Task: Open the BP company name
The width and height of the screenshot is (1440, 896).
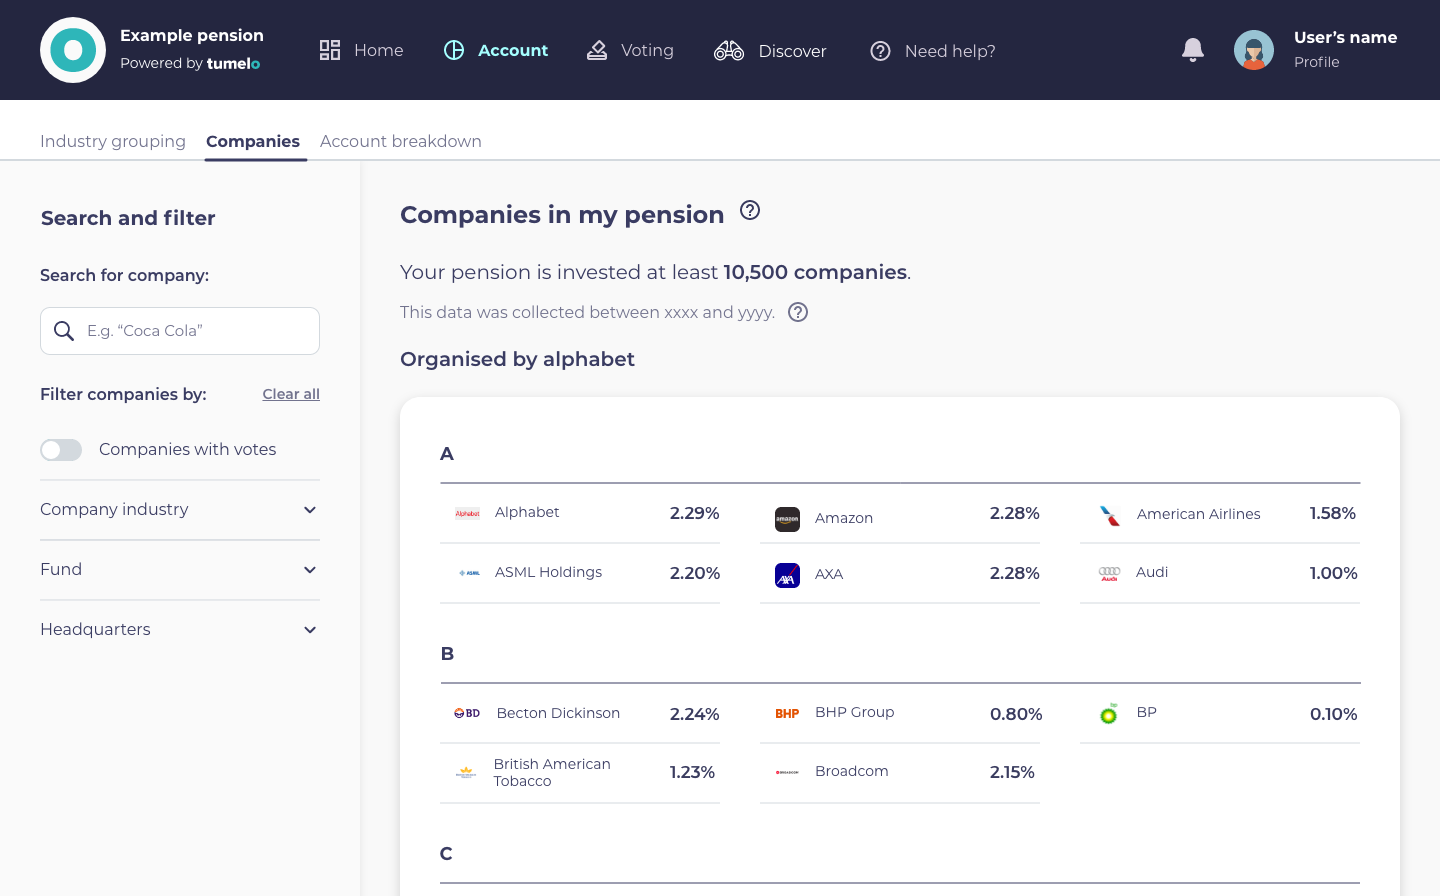Action: (x=1147, y=712)
